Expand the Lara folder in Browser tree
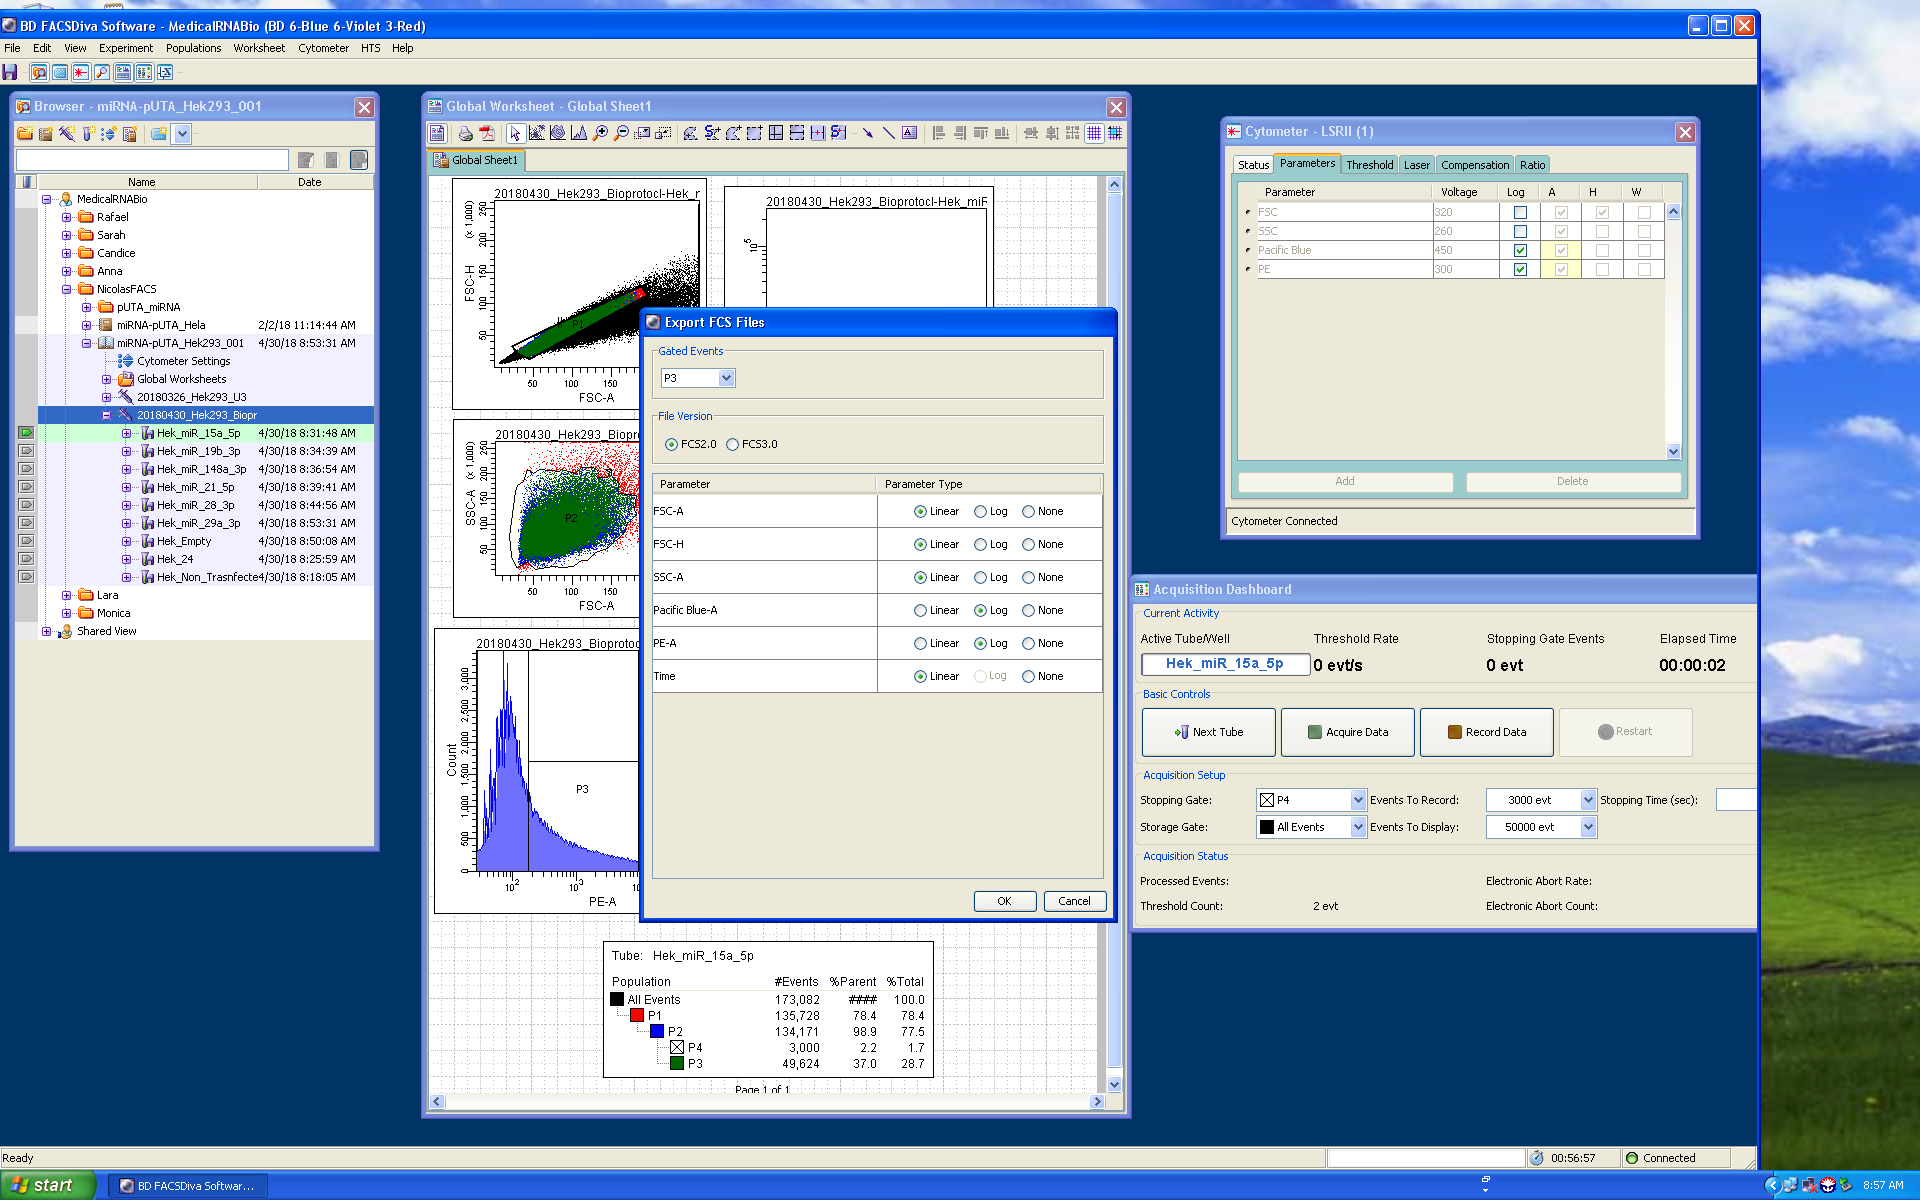This screenshot has height=1200, width=1920. click(67, 595)
